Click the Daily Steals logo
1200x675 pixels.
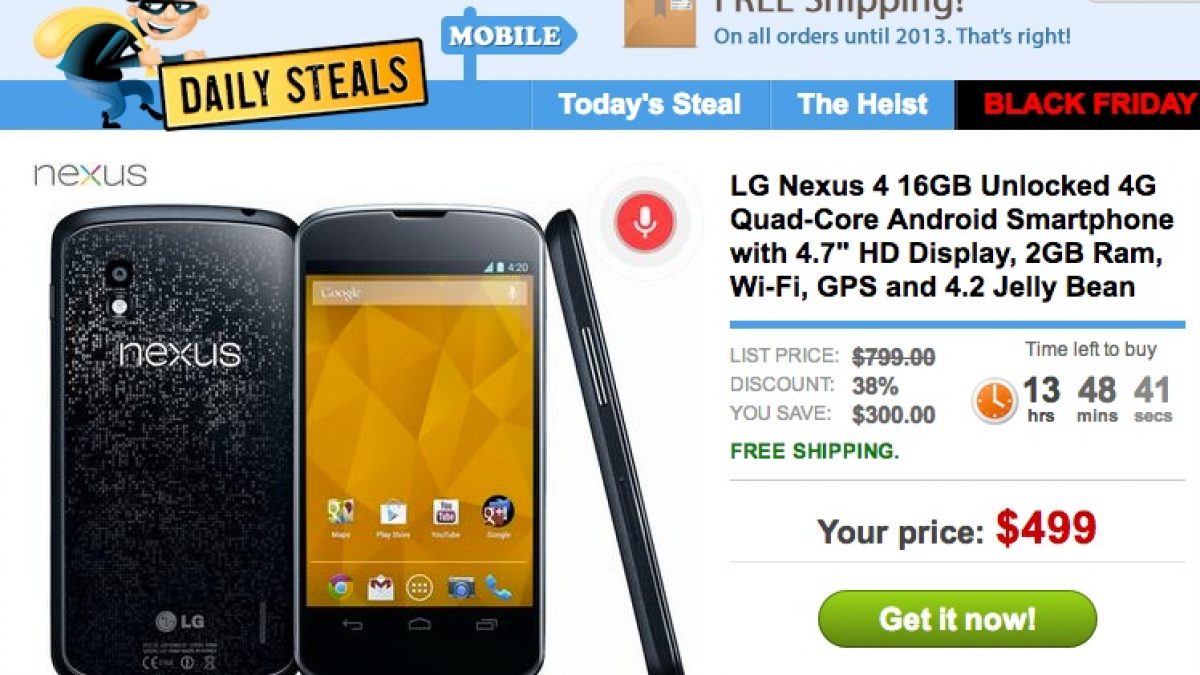[x=296, y=85]
